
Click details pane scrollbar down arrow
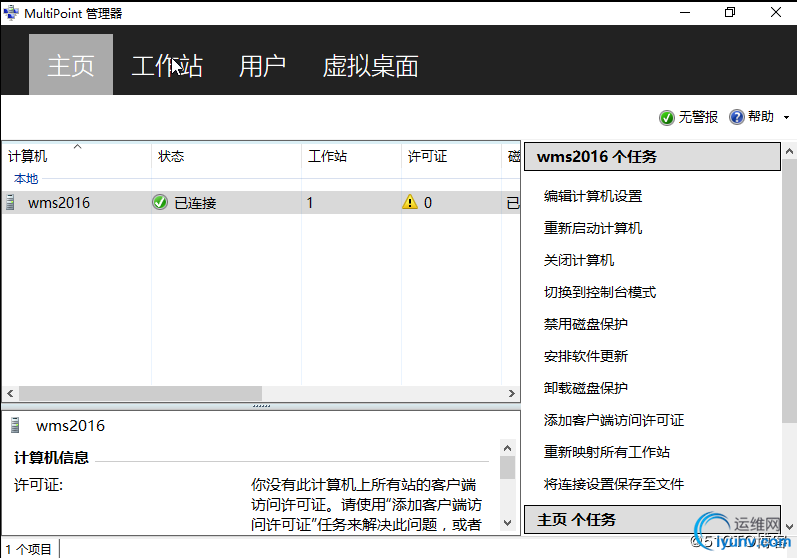coord(507,522)
